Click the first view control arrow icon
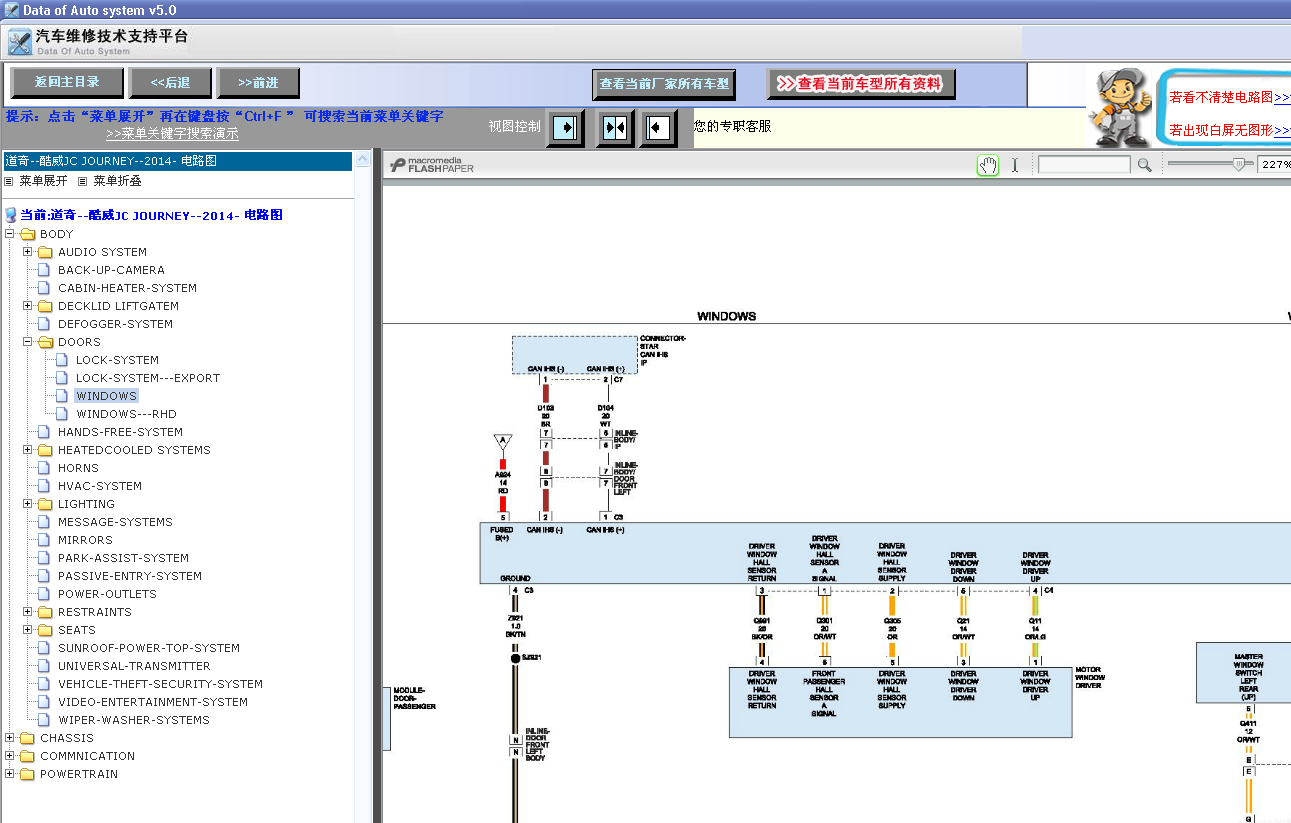This screenshot has height=823, width=1291. [x=566, y=128]
